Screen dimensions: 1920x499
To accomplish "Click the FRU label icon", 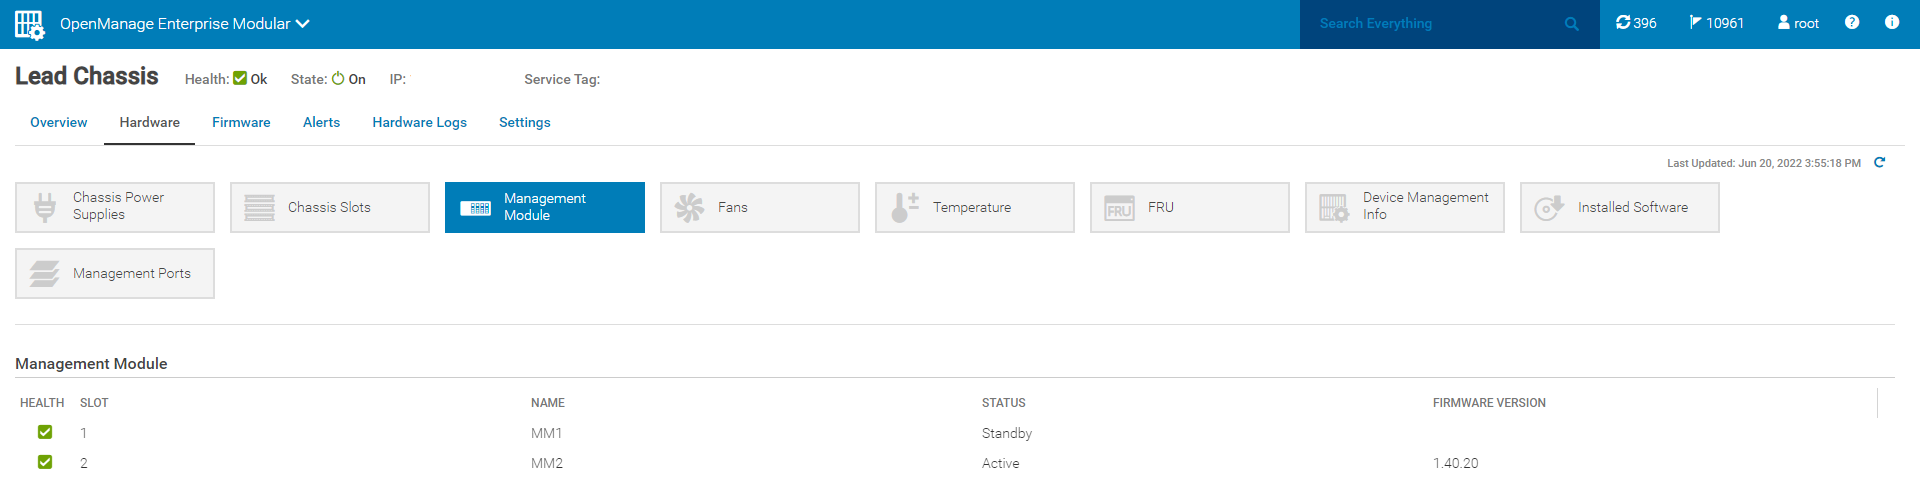I will 1119,208.
